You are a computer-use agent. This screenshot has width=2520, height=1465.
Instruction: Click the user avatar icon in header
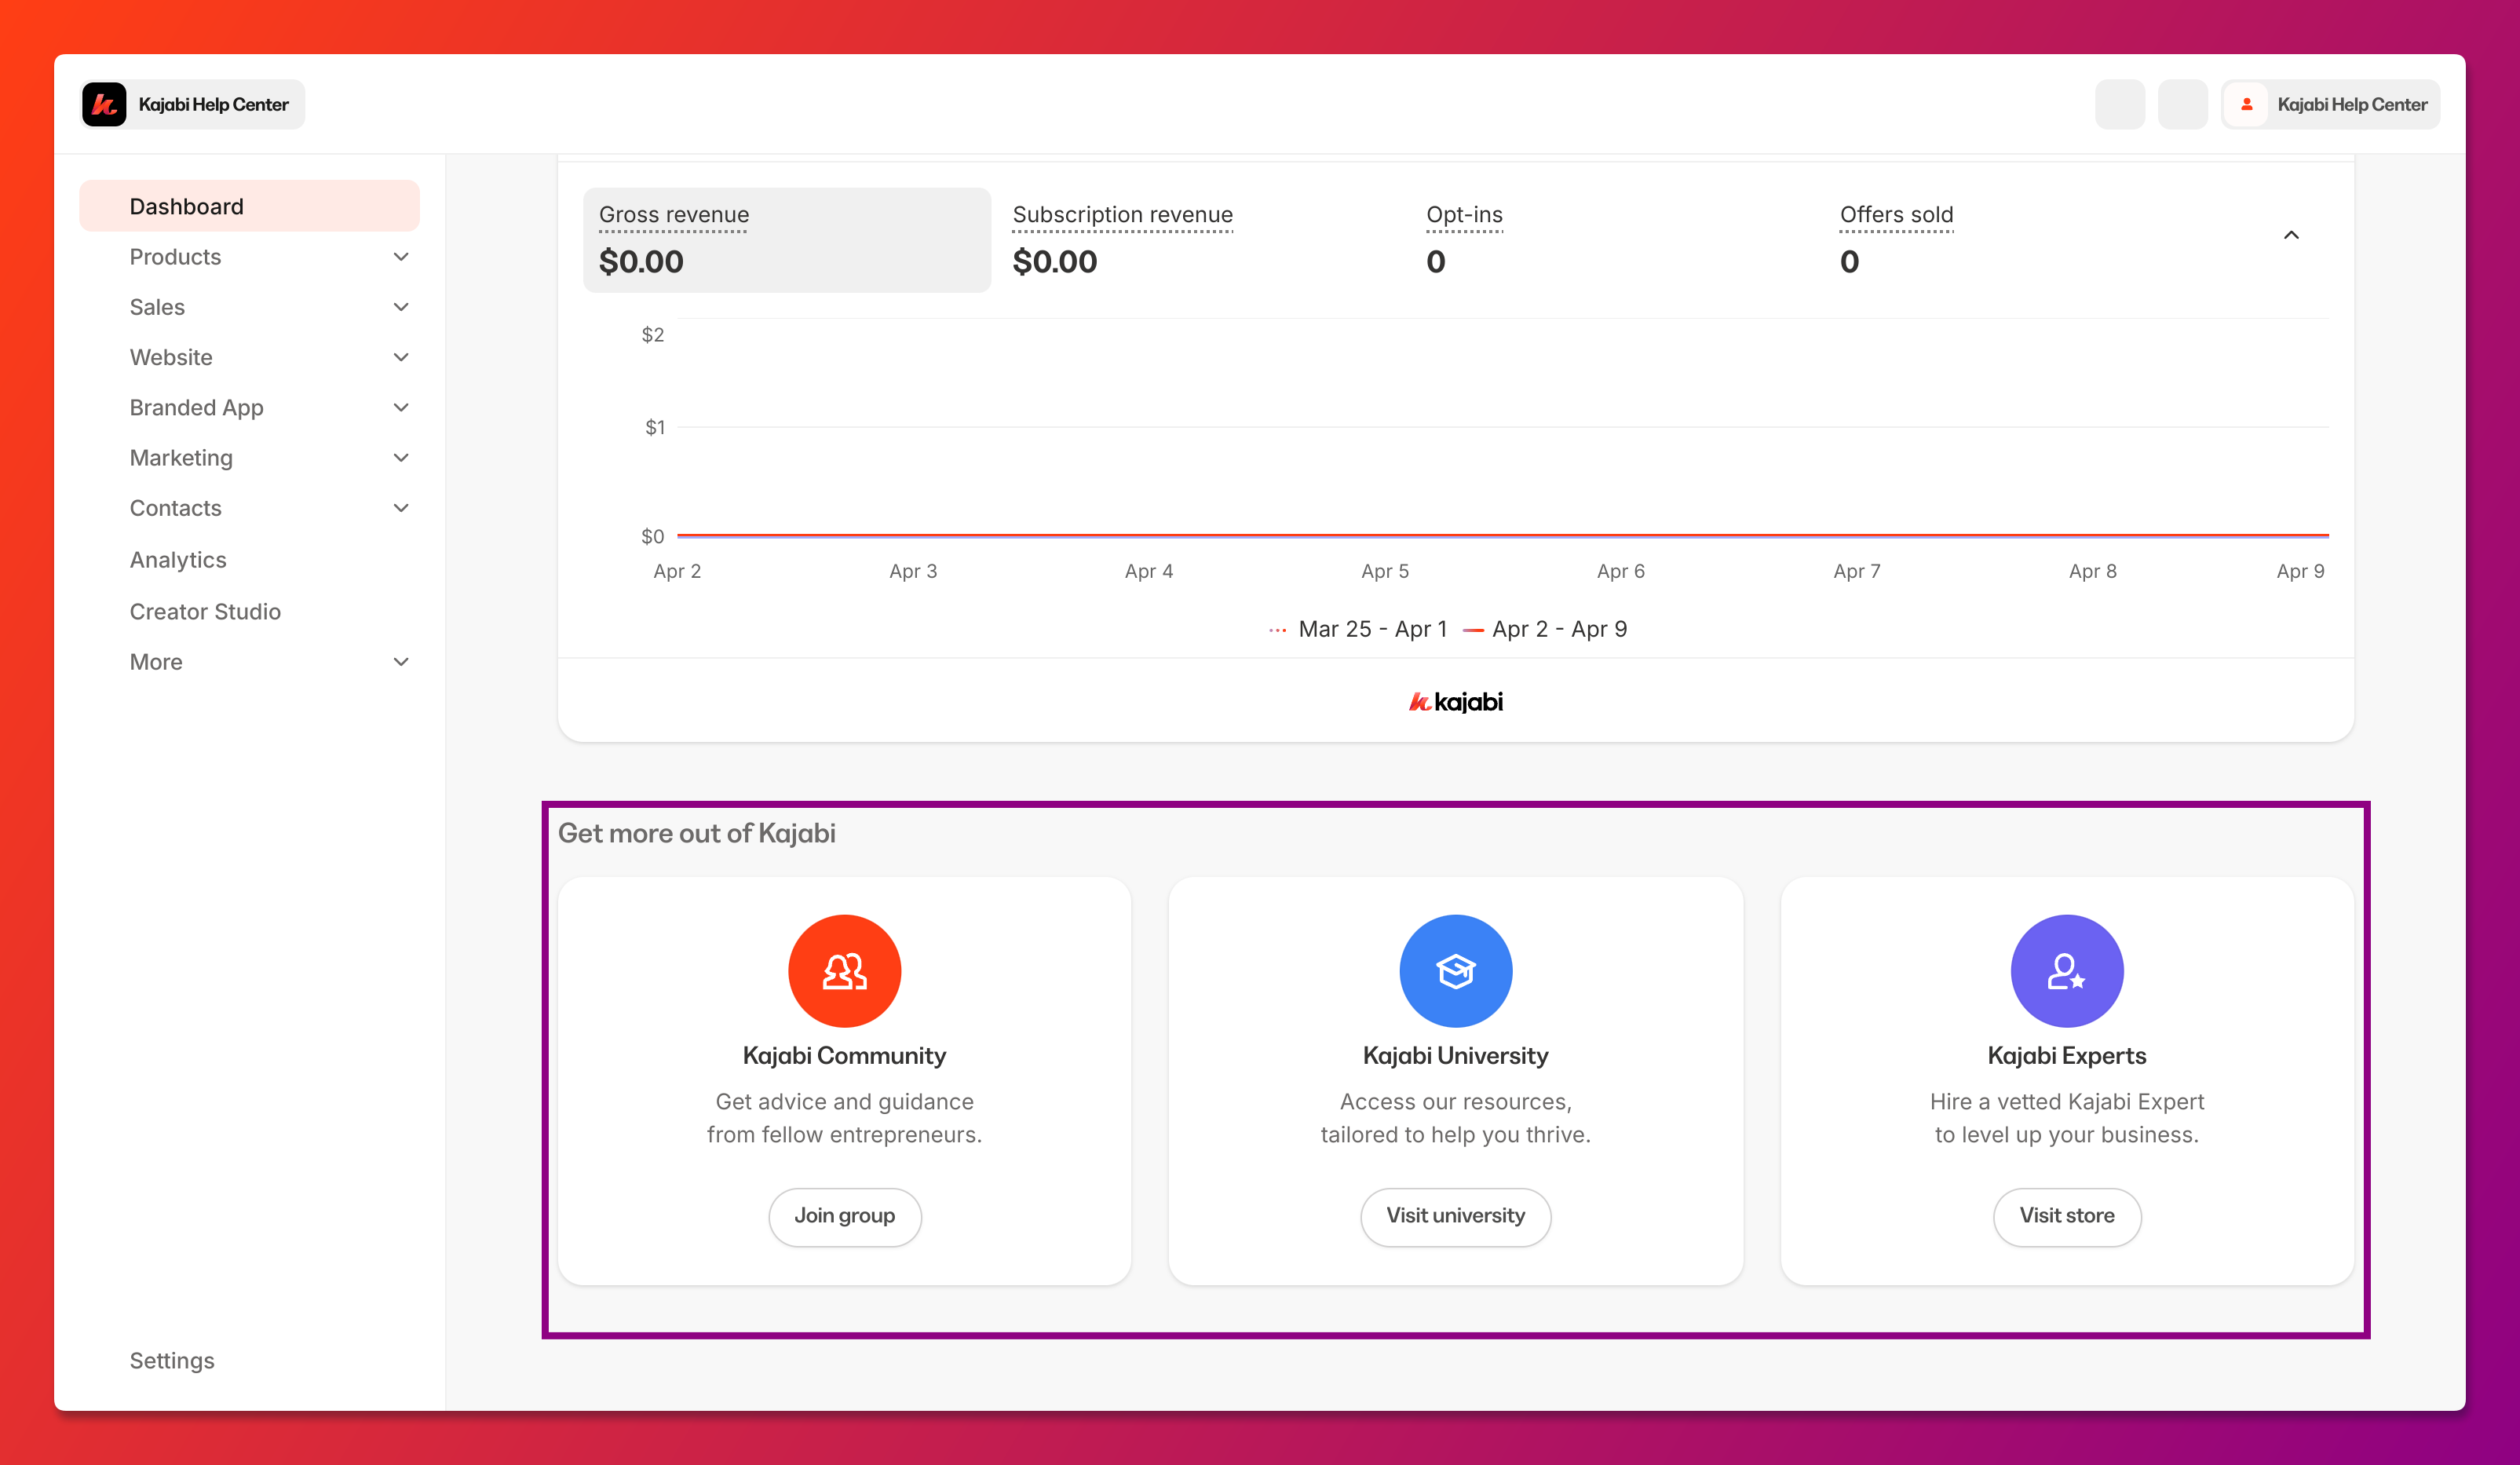coord(2246,104)
